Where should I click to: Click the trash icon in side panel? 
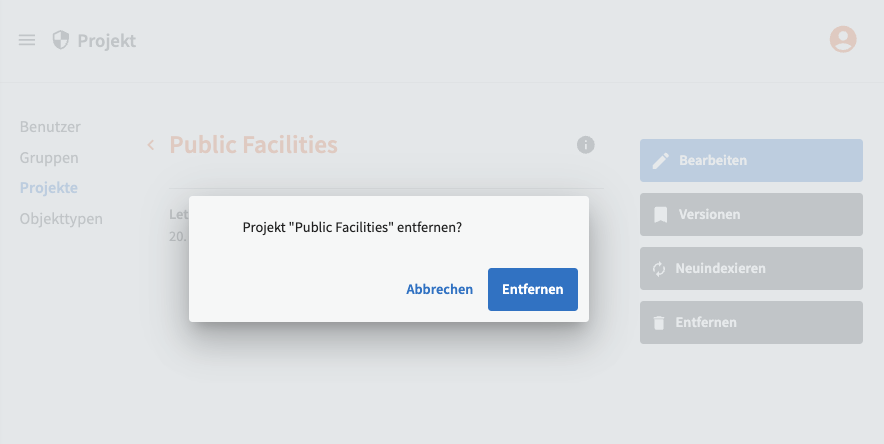pyautogui.click(x=658, y=322)
